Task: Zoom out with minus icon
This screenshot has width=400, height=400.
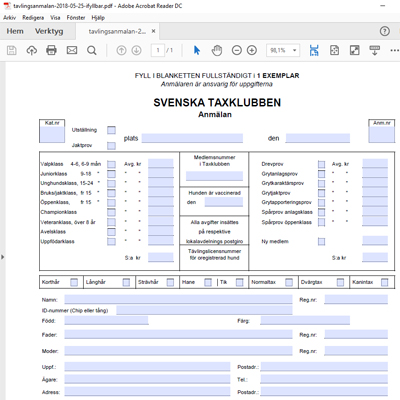Action: (x=237, y=50)
